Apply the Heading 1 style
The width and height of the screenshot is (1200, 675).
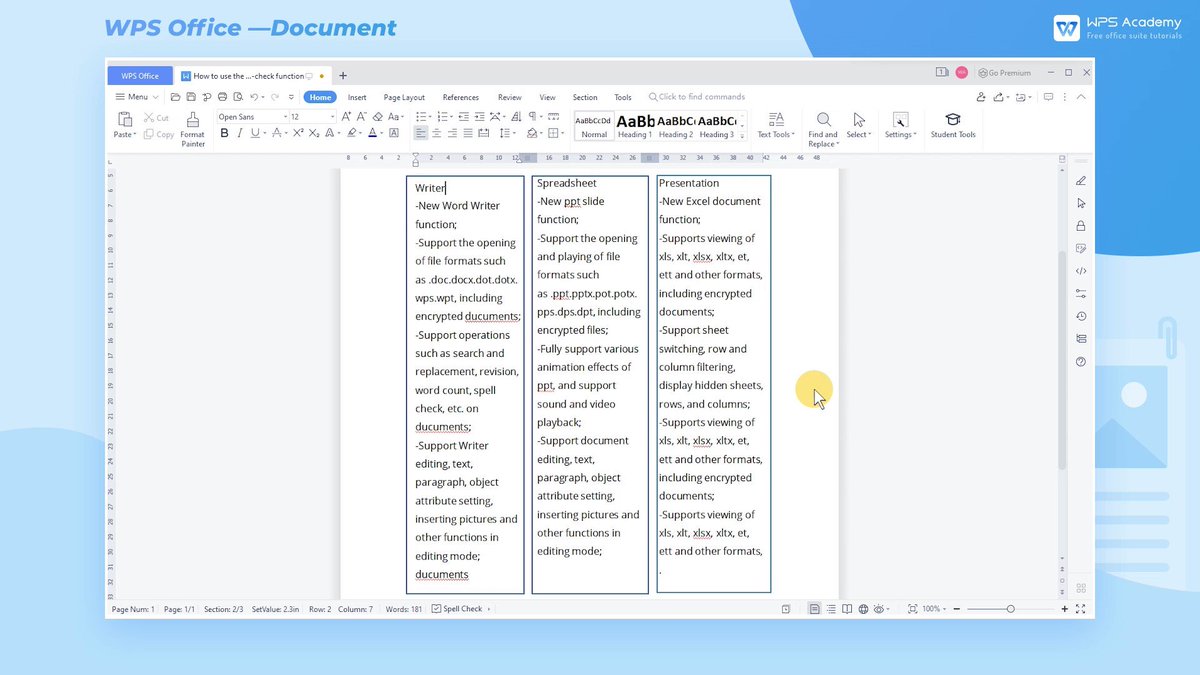click(634, 126)
